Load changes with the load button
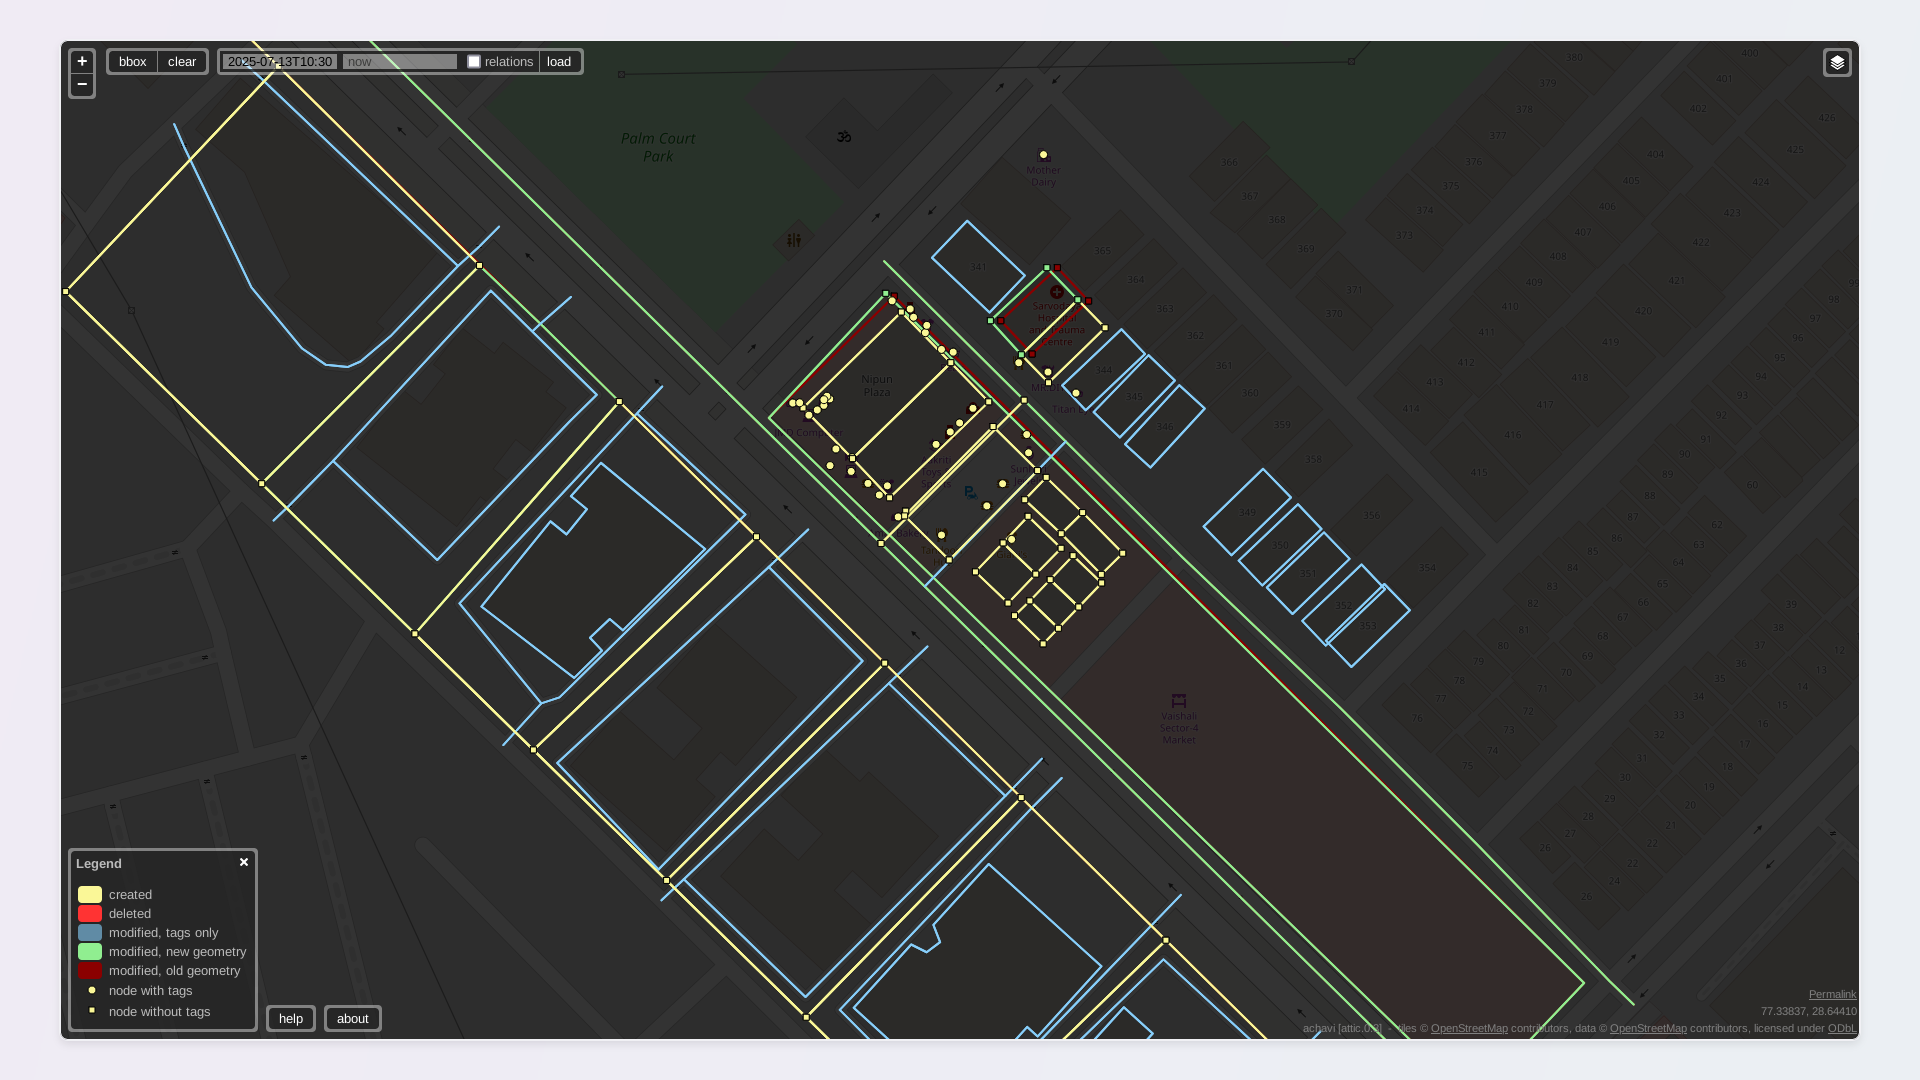 click(x=559, y=62)
